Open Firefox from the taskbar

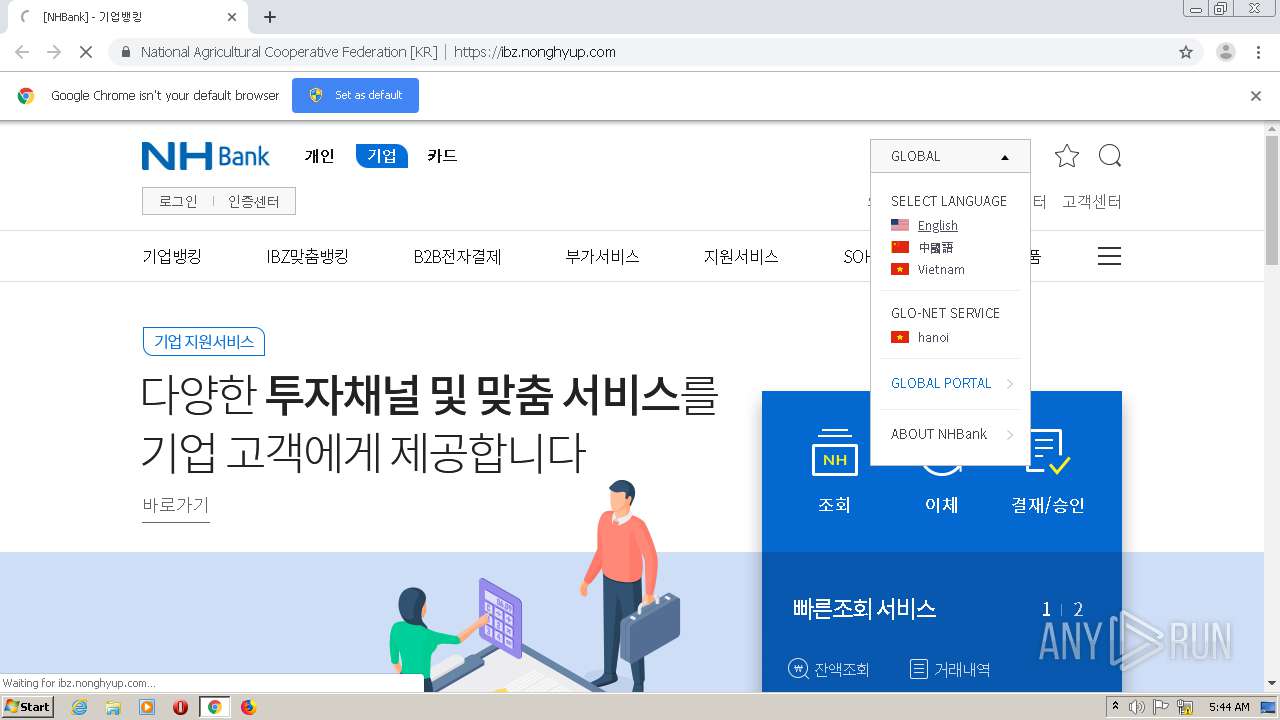(x=248, y=707)
